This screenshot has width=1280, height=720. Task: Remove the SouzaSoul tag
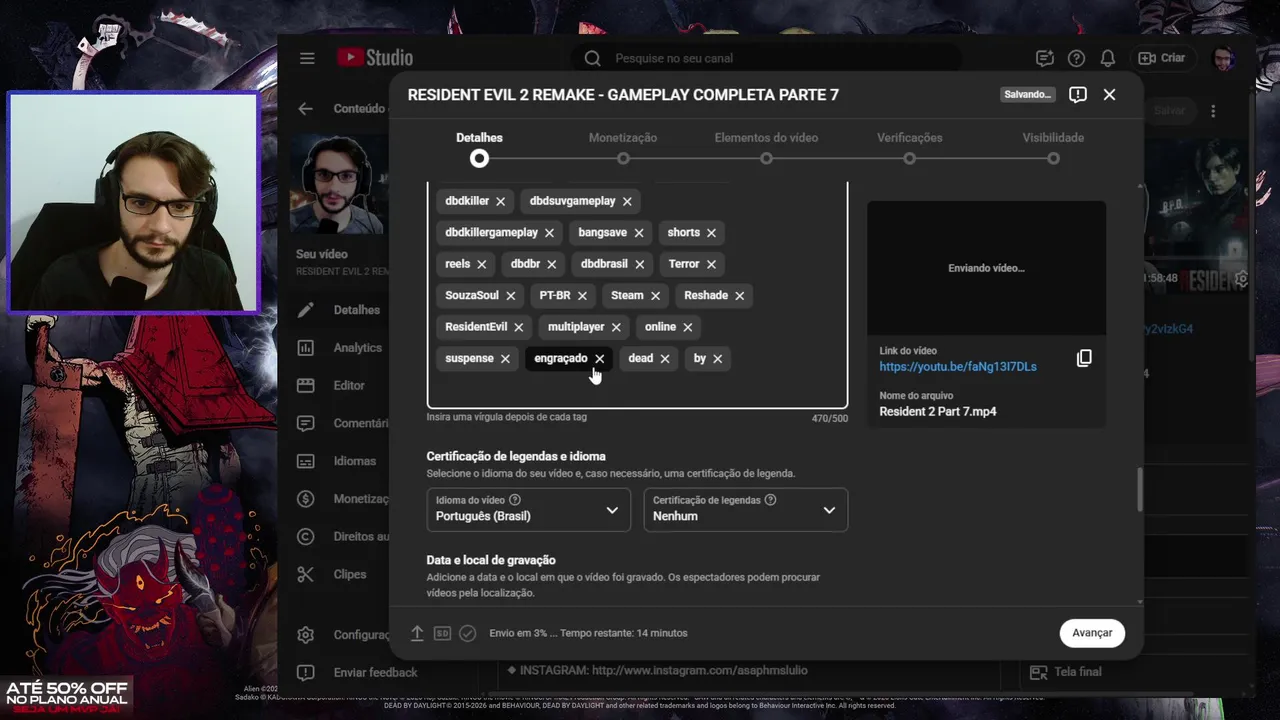click(511, 296)
